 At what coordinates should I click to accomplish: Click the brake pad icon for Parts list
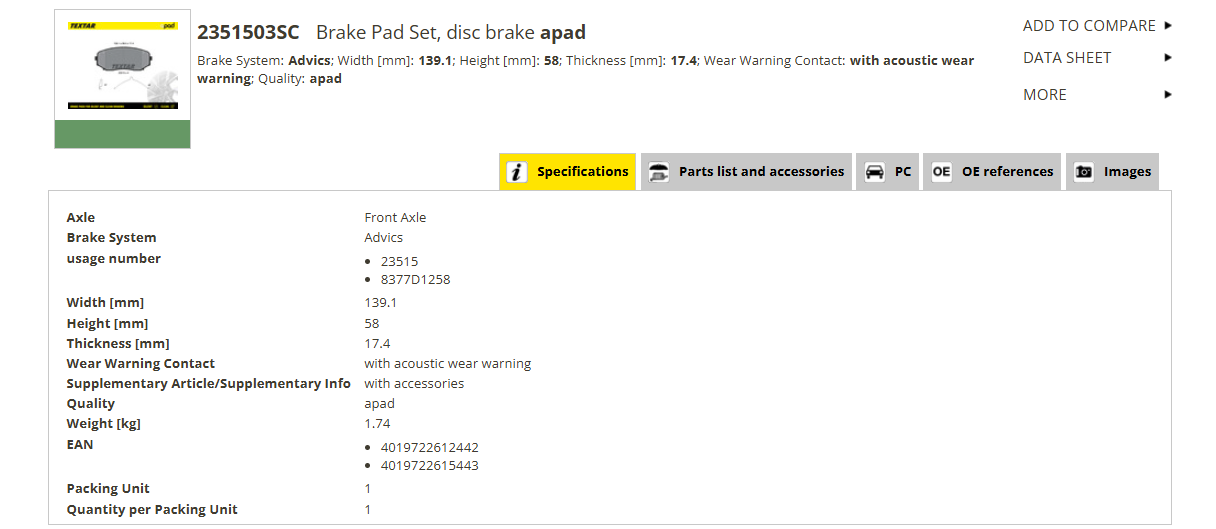click(x=659, y=172)
